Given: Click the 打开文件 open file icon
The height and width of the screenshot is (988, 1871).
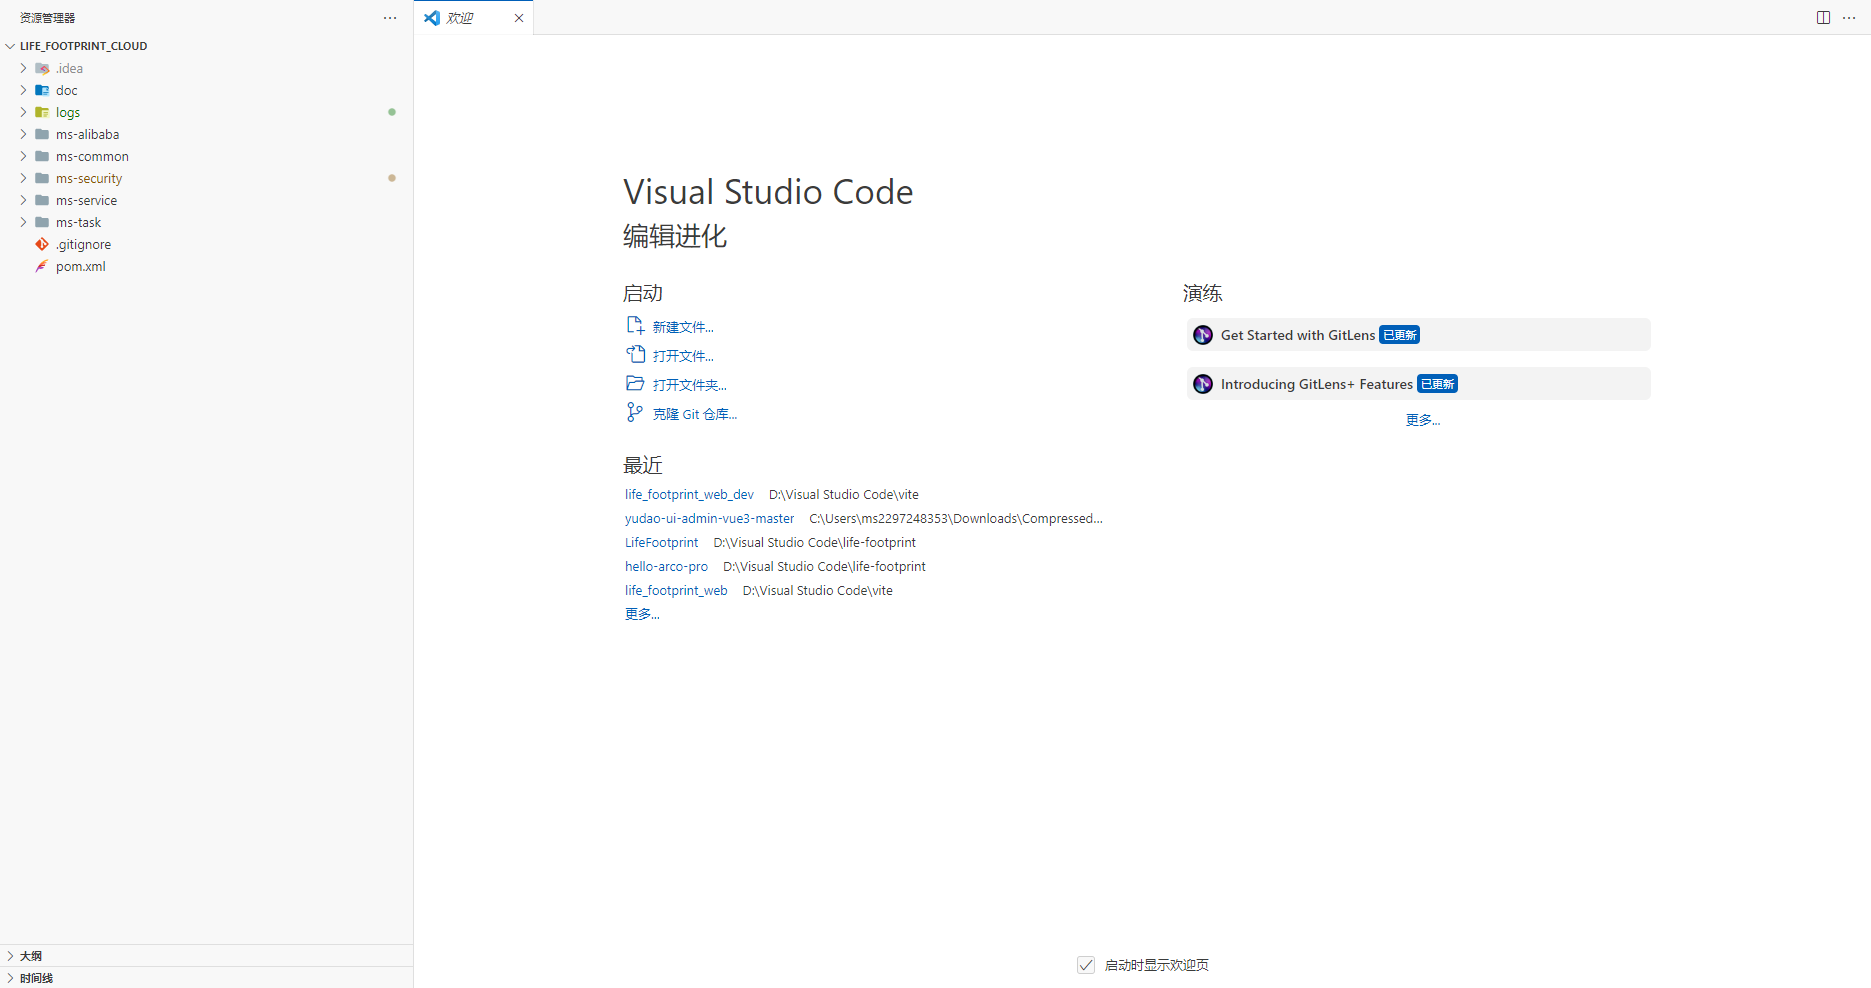Looking at the screenshot, I should [x=635, y=354].
